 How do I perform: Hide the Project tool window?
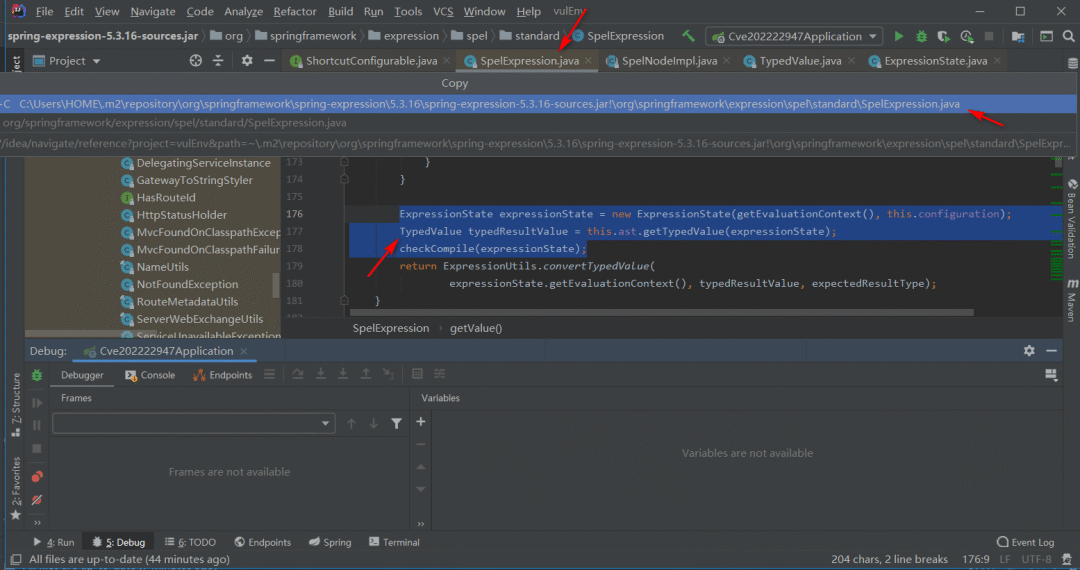[x=269, y=61]
